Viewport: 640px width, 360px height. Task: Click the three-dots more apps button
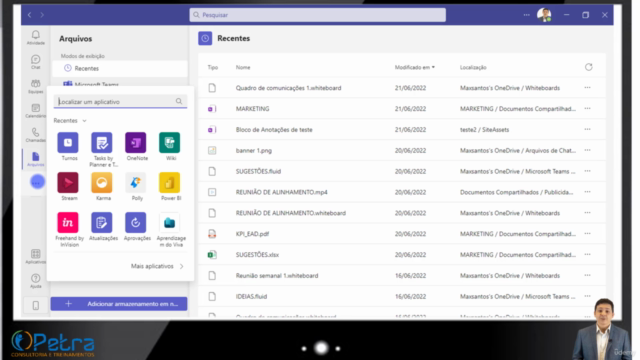coord(37,182)
